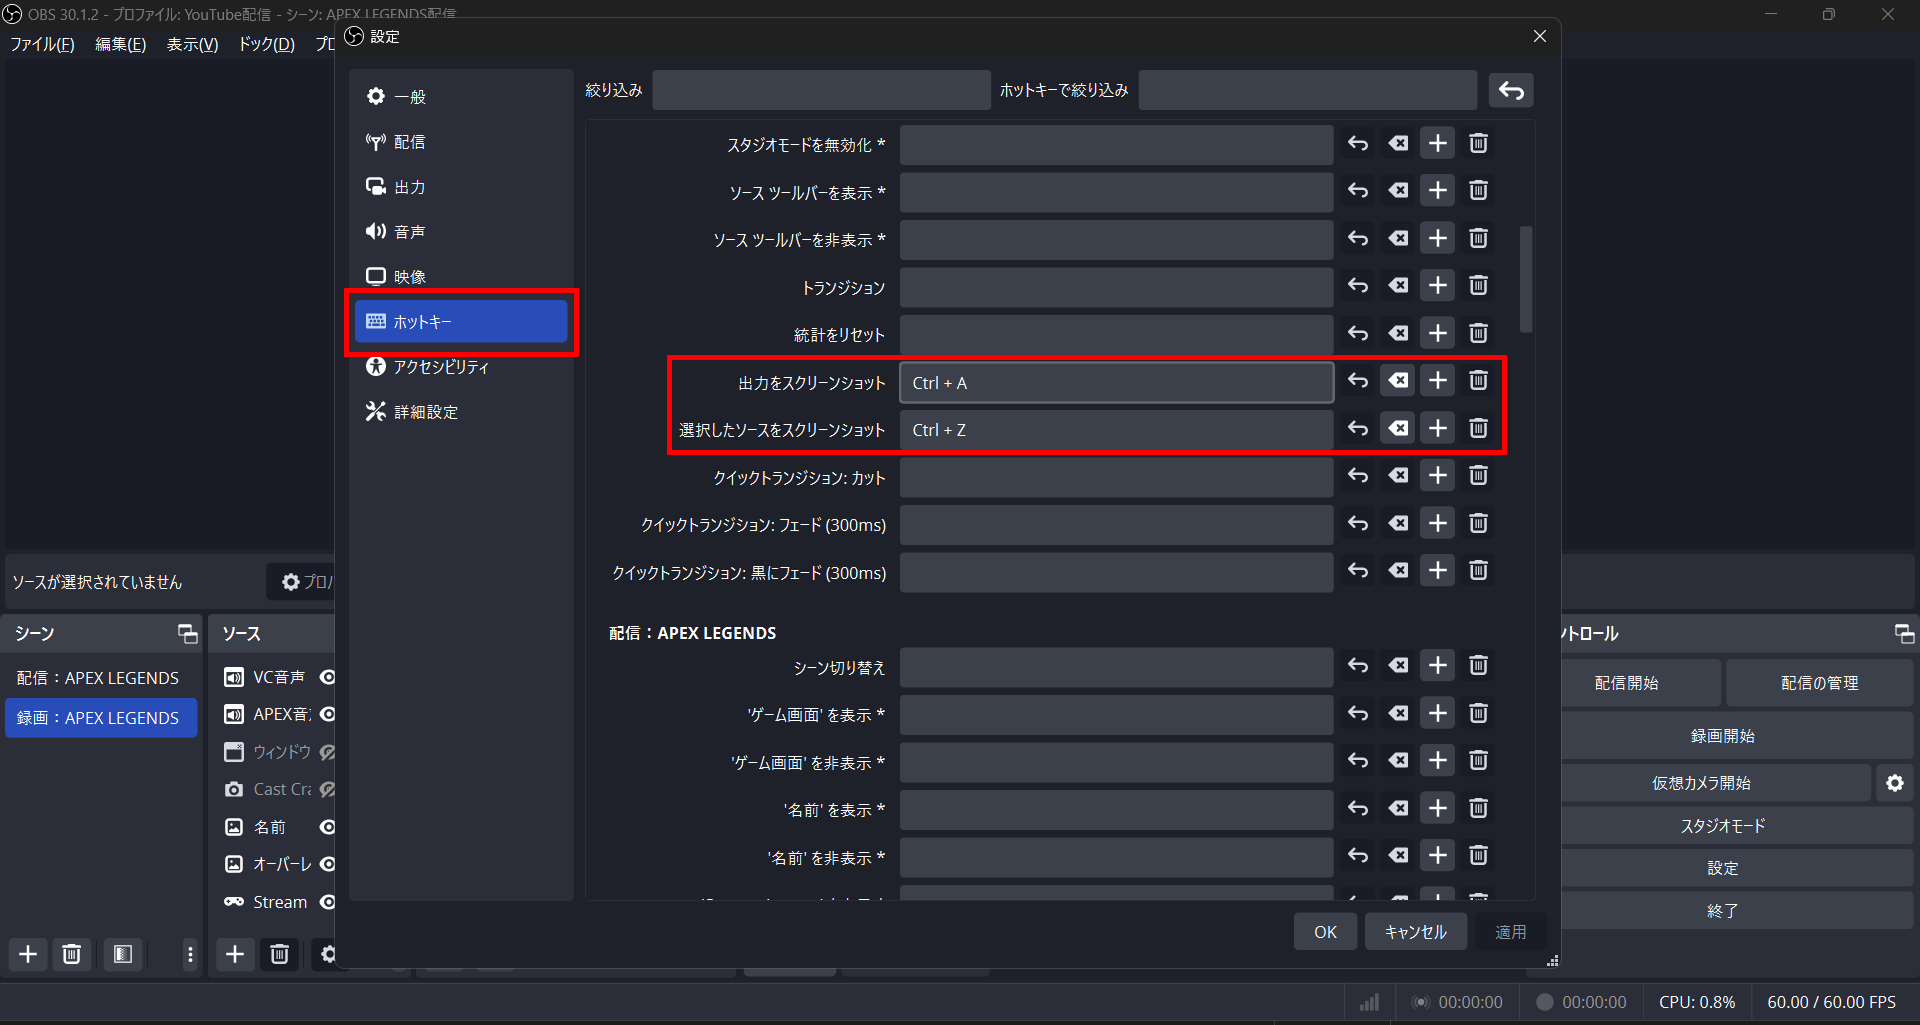Click the 配信の管理 button
1920x1025 pixels.
coord(1819,683)
